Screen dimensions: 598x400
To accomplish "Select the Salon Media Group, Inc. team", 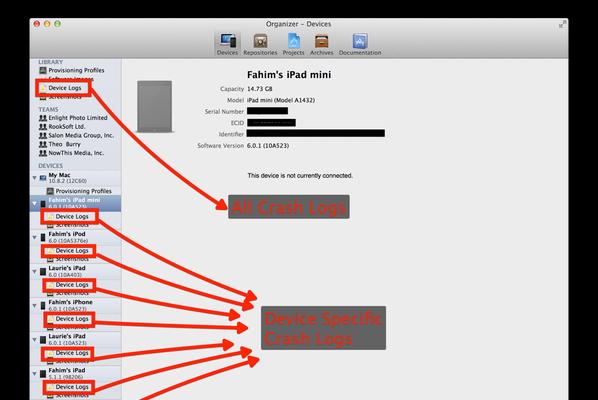I will [x=76, y=135].
